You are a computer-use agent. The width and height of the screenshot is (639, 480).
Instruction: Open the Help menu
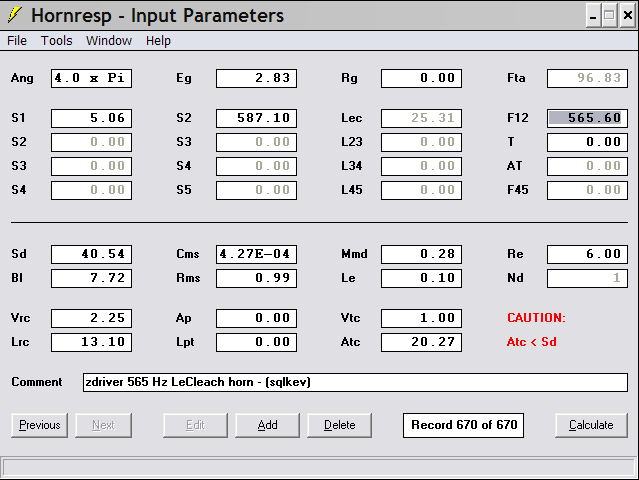click(x=158, y=41)
